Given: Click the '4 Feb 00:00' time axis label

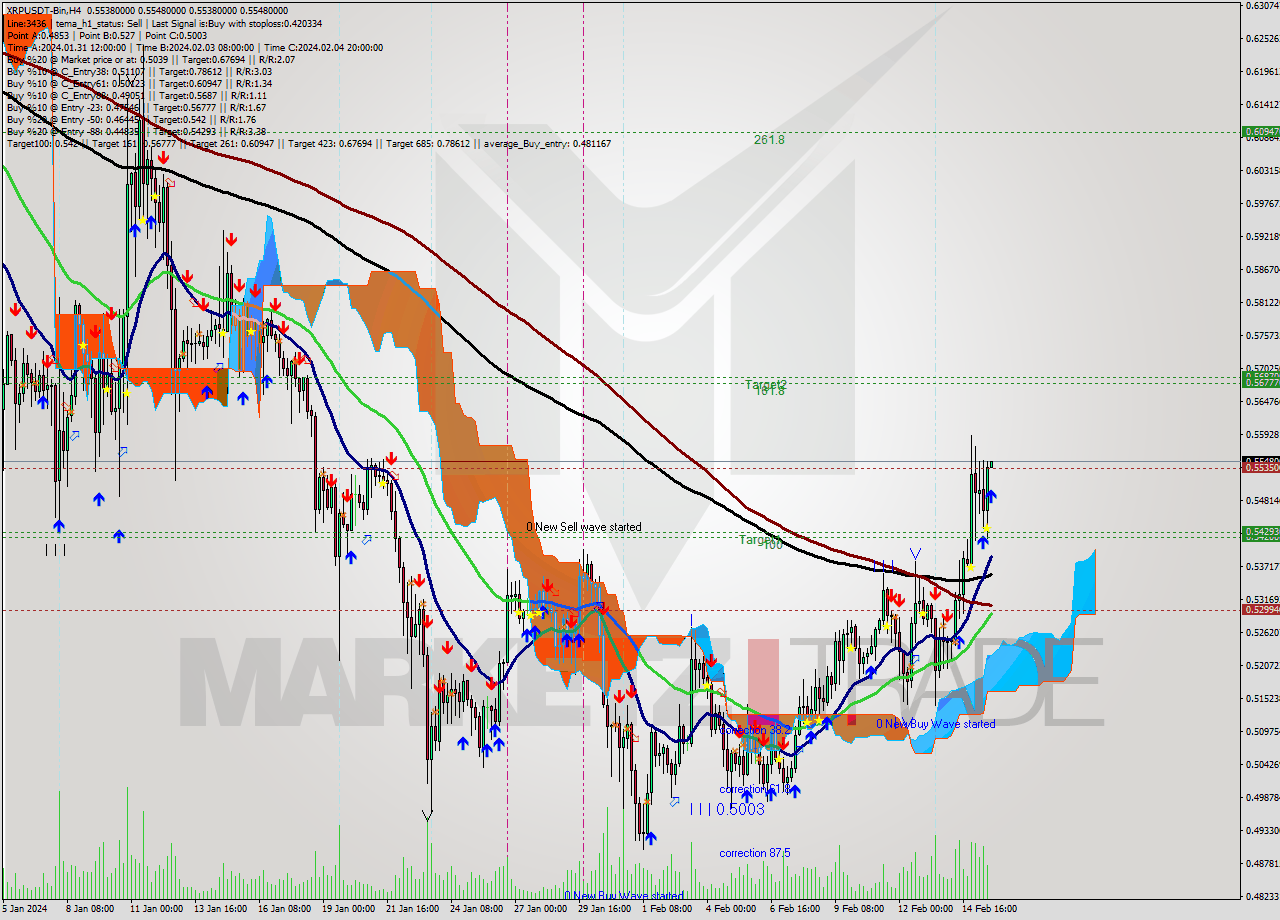Looking at the screenshot, I should click(730, 909).
